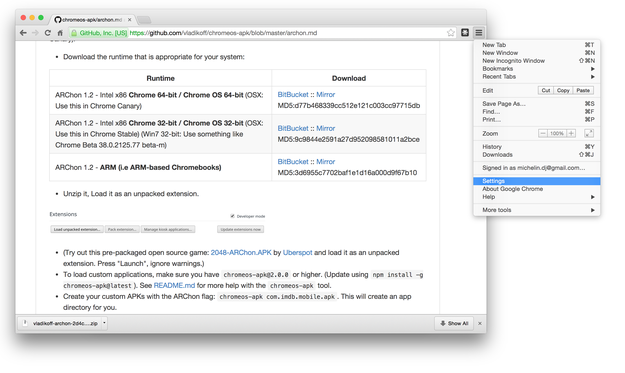
Task: Open the 2048-ARChon.APK link
Action: 241,253
